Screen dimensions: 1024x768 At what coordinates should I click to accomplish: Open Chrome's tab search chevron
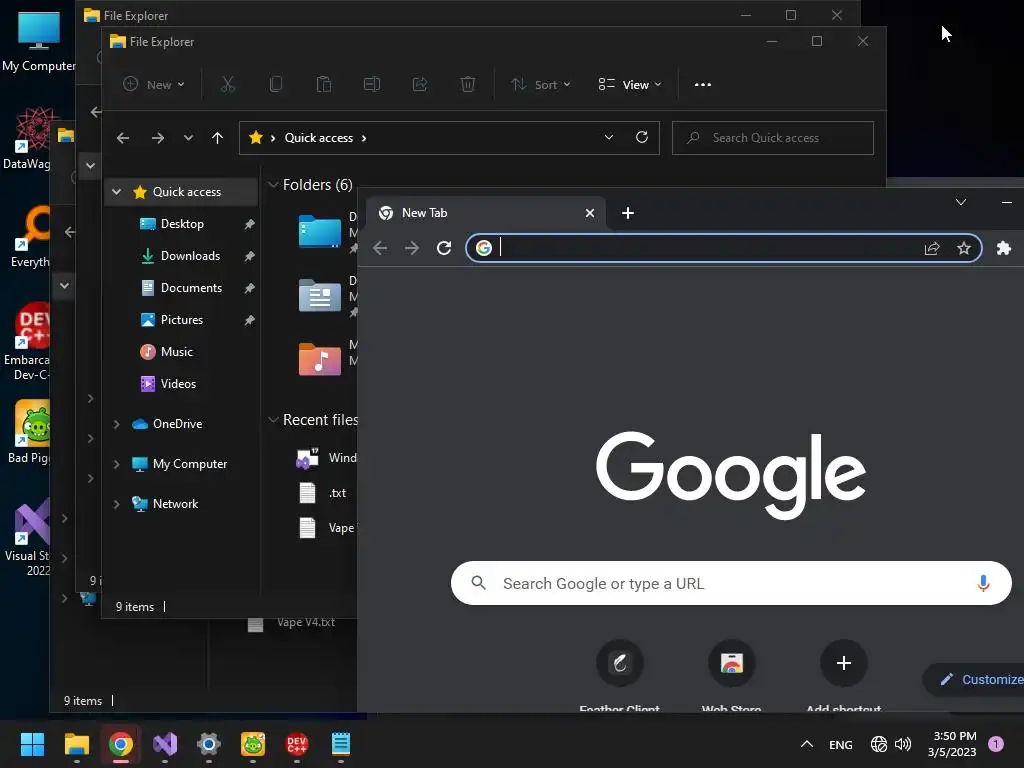pos(961,202)
